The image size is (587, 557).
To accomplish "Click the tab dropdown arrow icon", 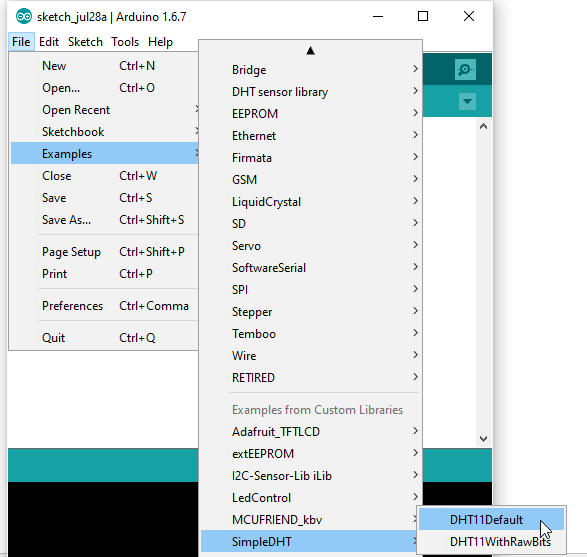I will click(467, 101).
